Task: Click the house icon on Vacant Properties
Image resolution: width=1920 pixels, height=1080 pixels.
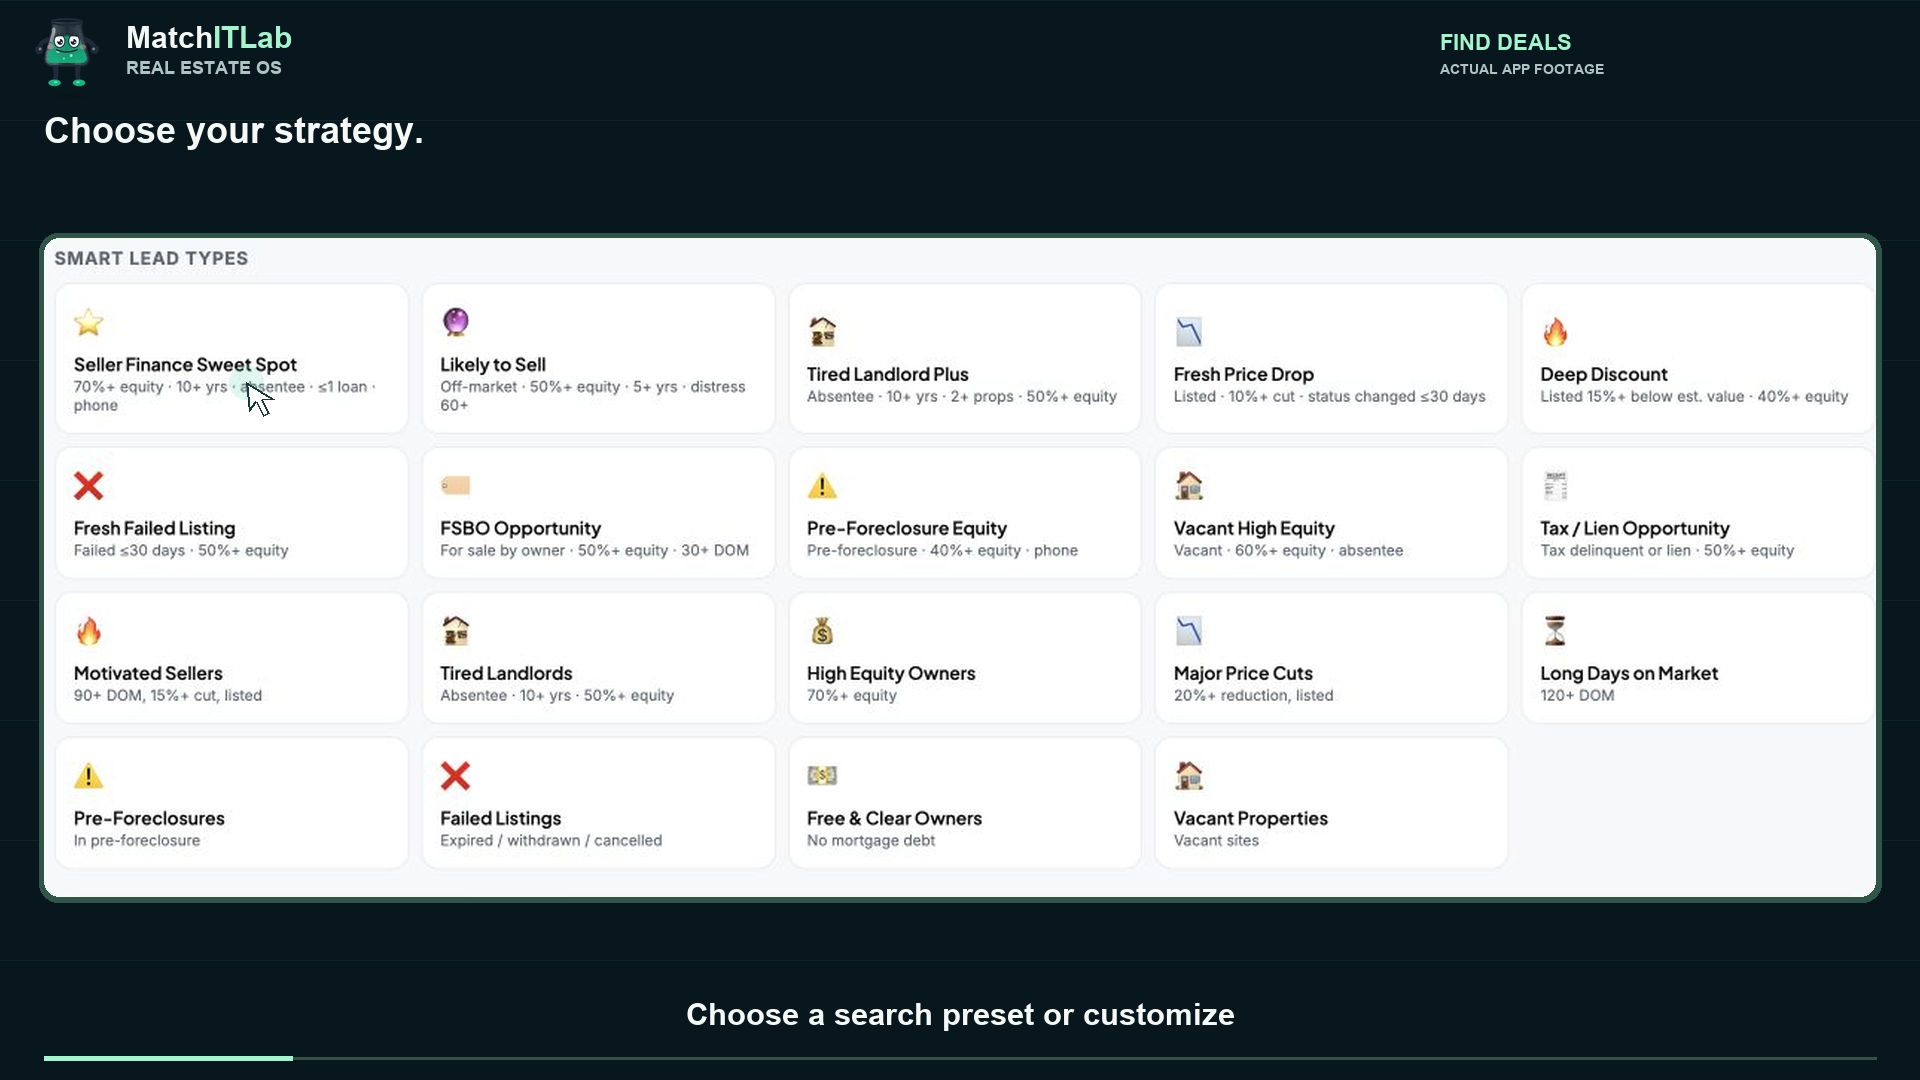Action: coord(1189,776)
